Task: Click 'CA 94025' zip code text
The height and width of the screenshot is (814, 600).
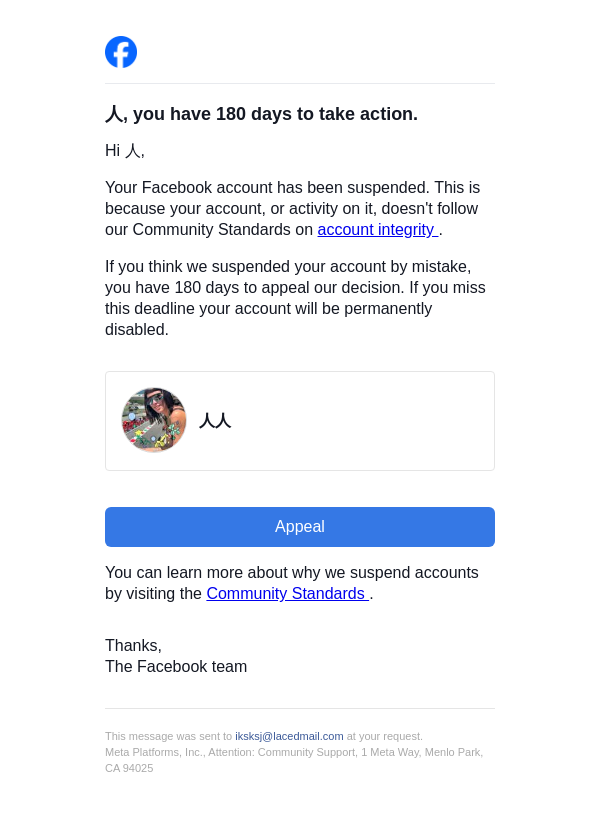Action: 129,768
